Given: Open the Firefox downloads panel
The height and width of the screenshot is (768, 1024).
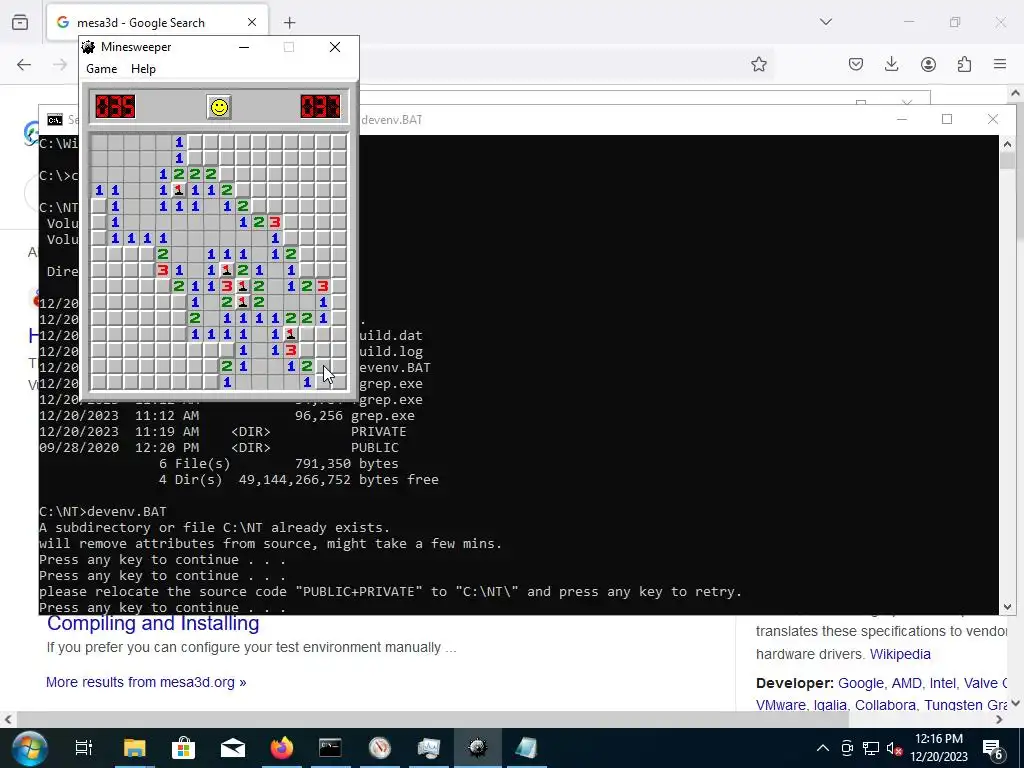Looking at the screenshot, I should pos(891,64).
